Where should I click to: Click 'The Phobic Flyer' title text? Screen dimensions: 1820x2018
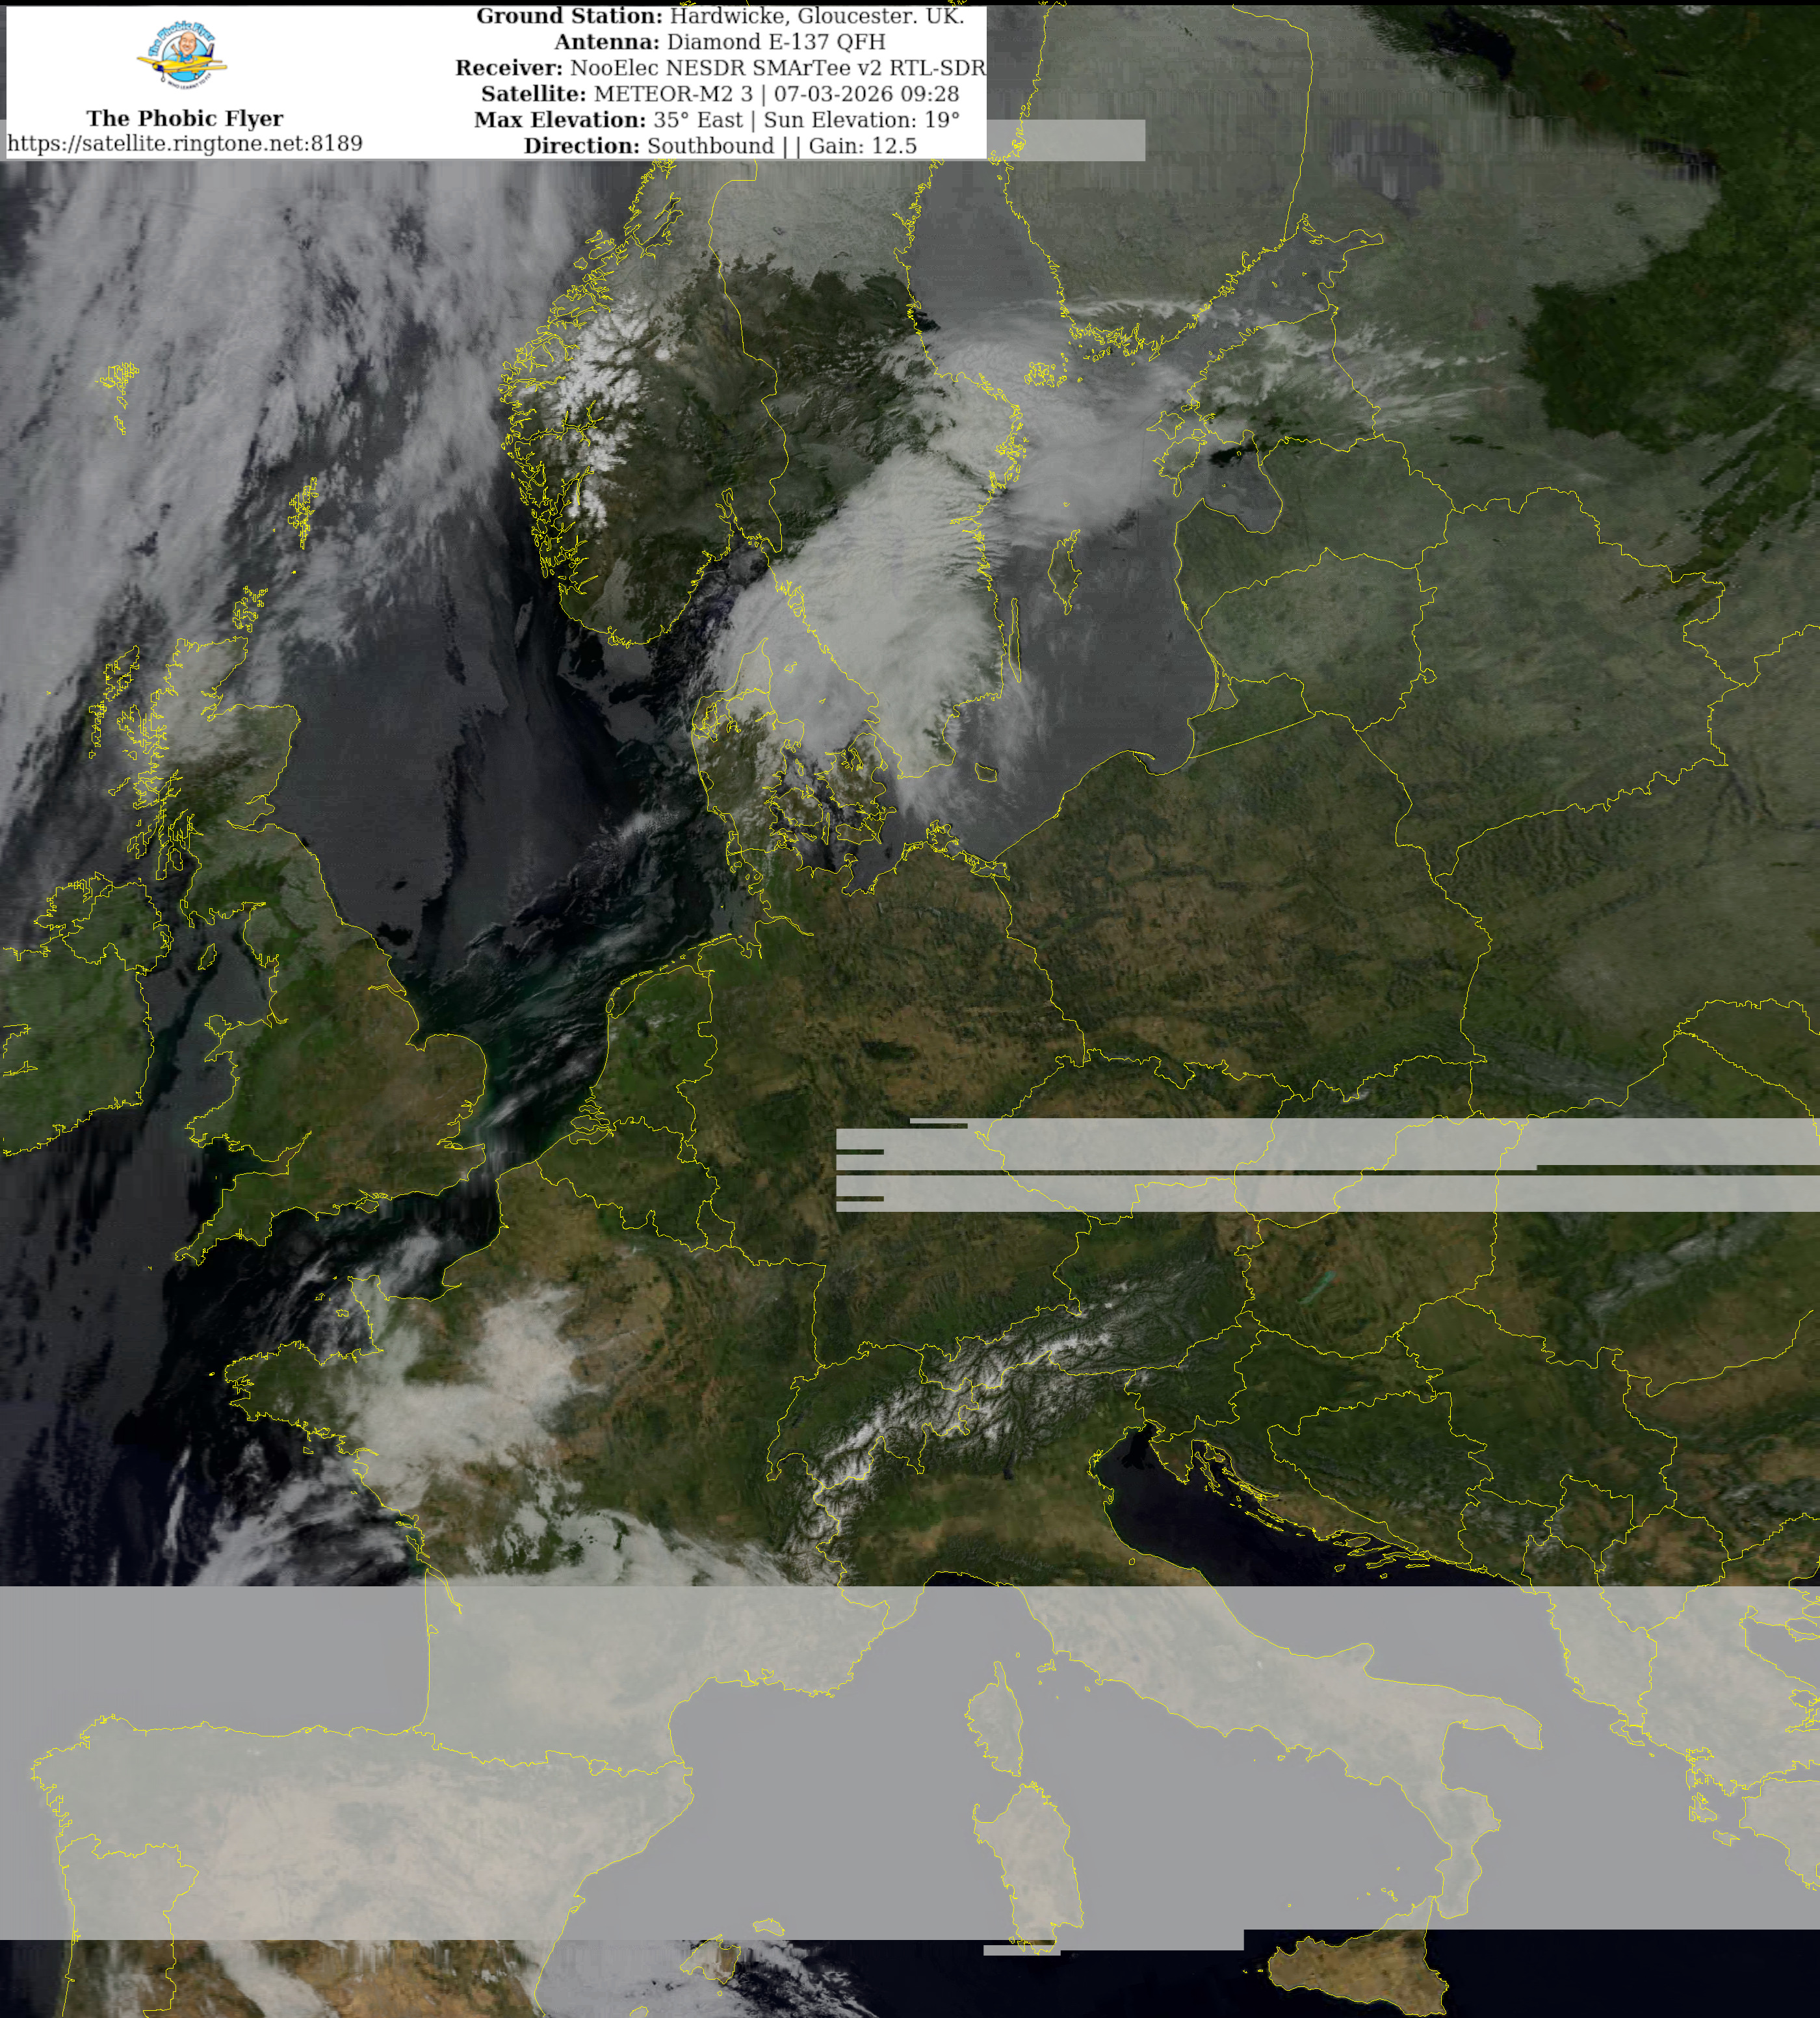pyautogui.click(x=185, y=118)
